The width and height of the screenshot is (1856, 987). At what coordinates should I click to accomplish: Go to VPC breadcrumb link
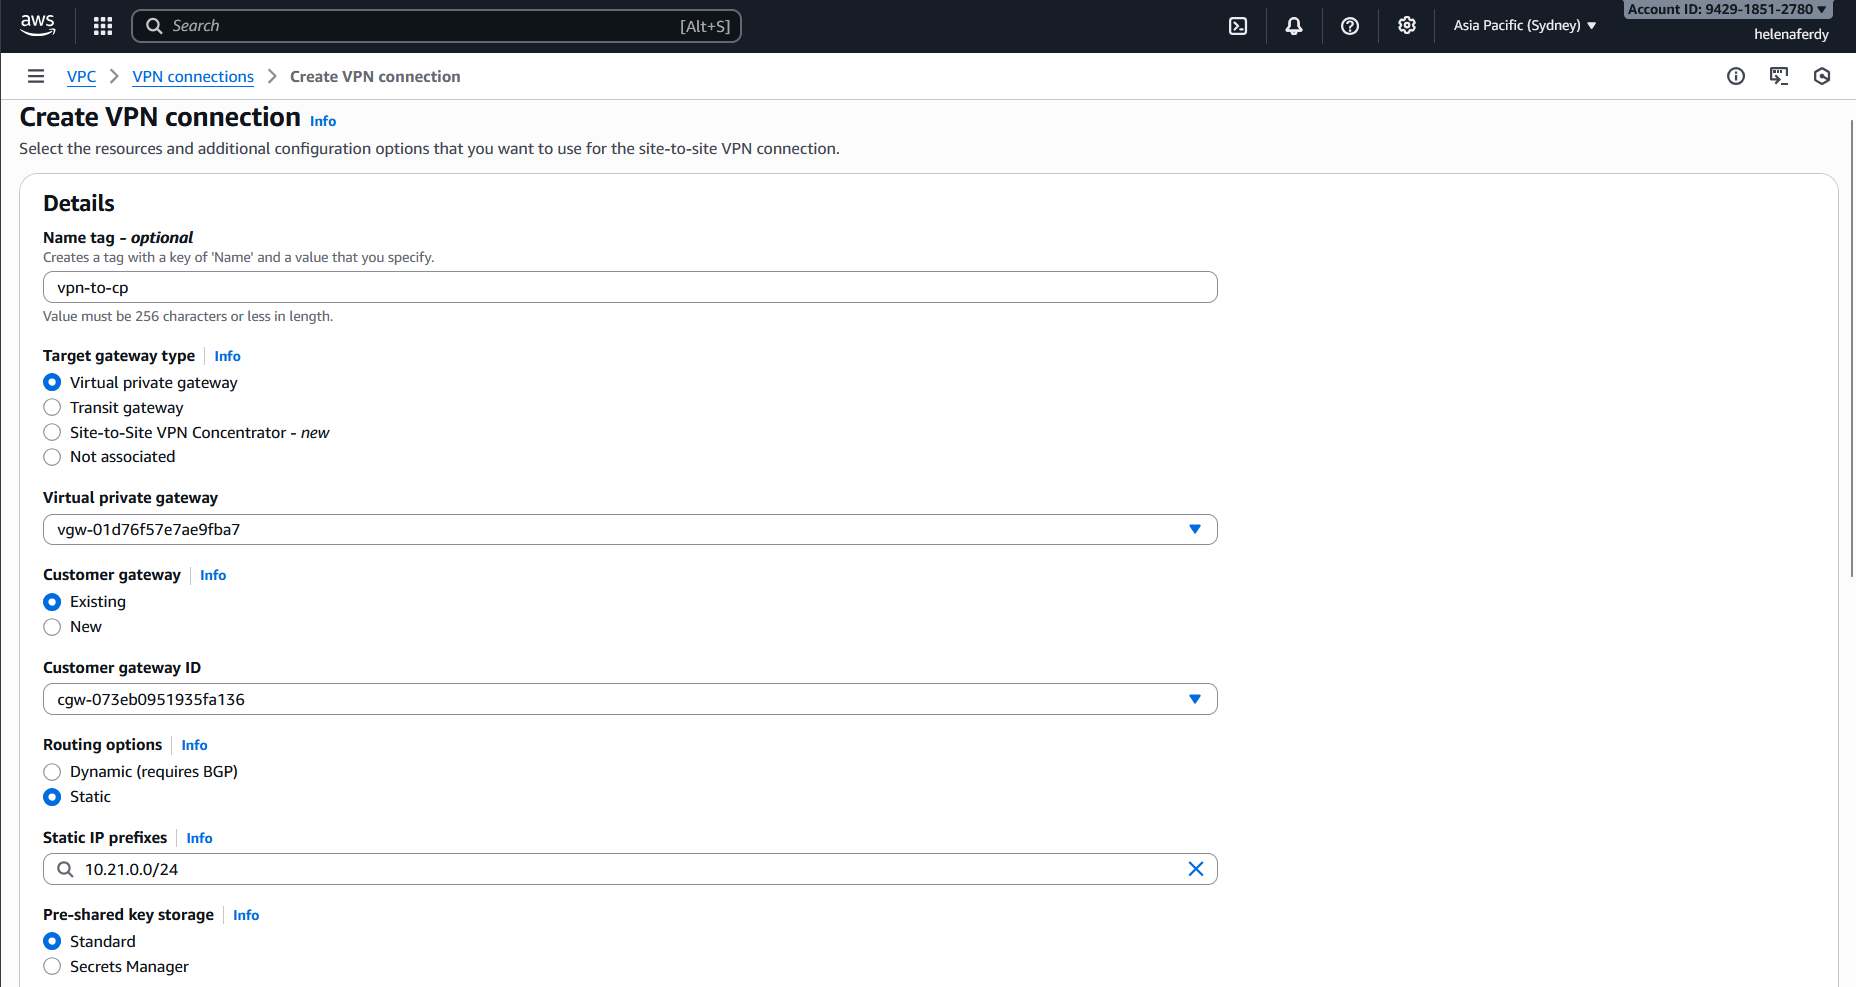(81, 77)
